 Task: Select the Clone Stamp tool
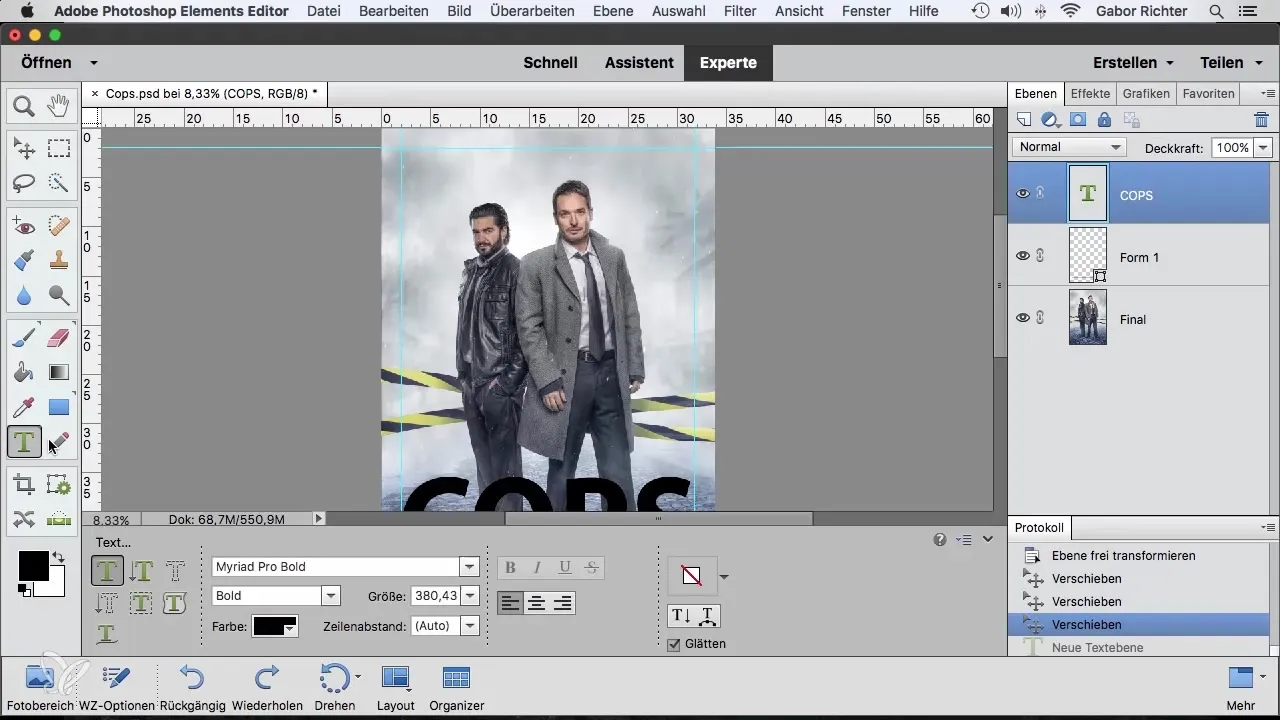point(59,261)
